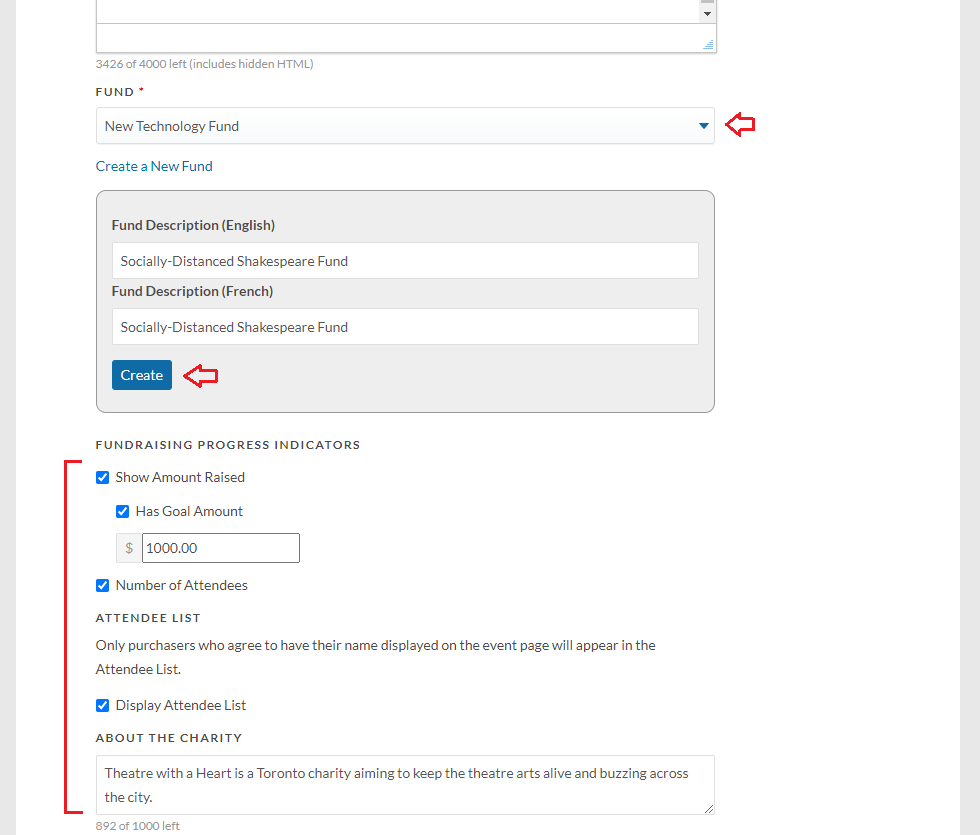This screenshot has height=835, width=980.
Task: Click the Display Attendee List label text
Action: [x=181, y=706]
